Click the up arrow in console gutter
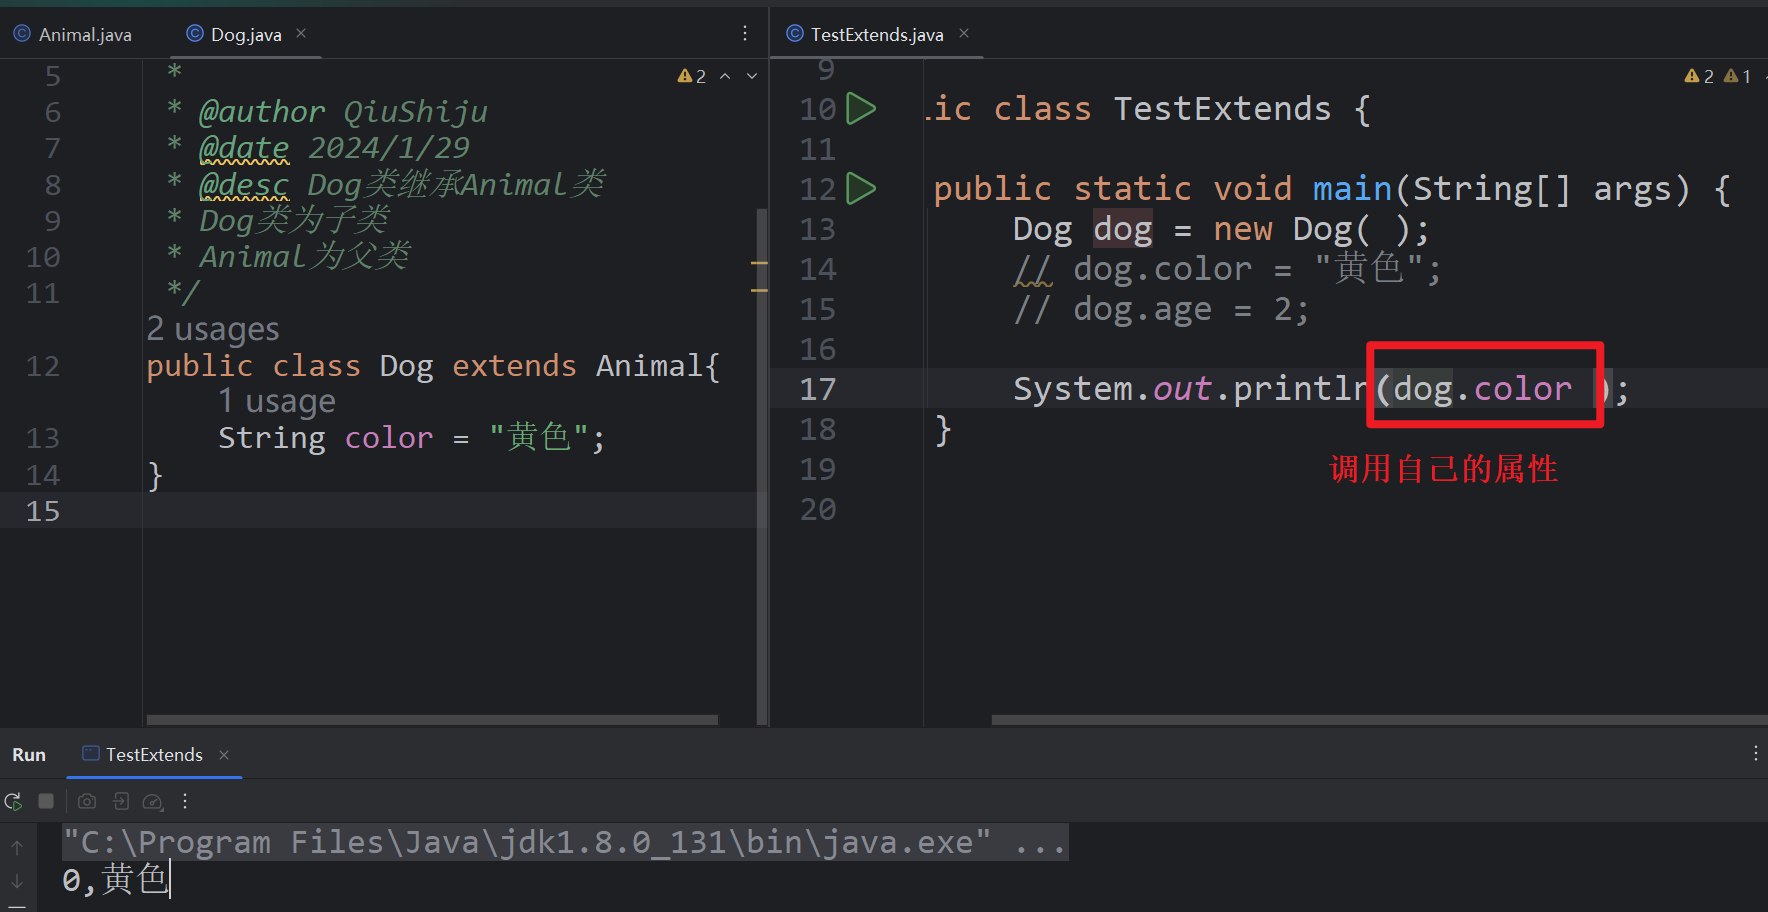The height and width of the screenshot is (912, 1768). click(x=17, y=847)
